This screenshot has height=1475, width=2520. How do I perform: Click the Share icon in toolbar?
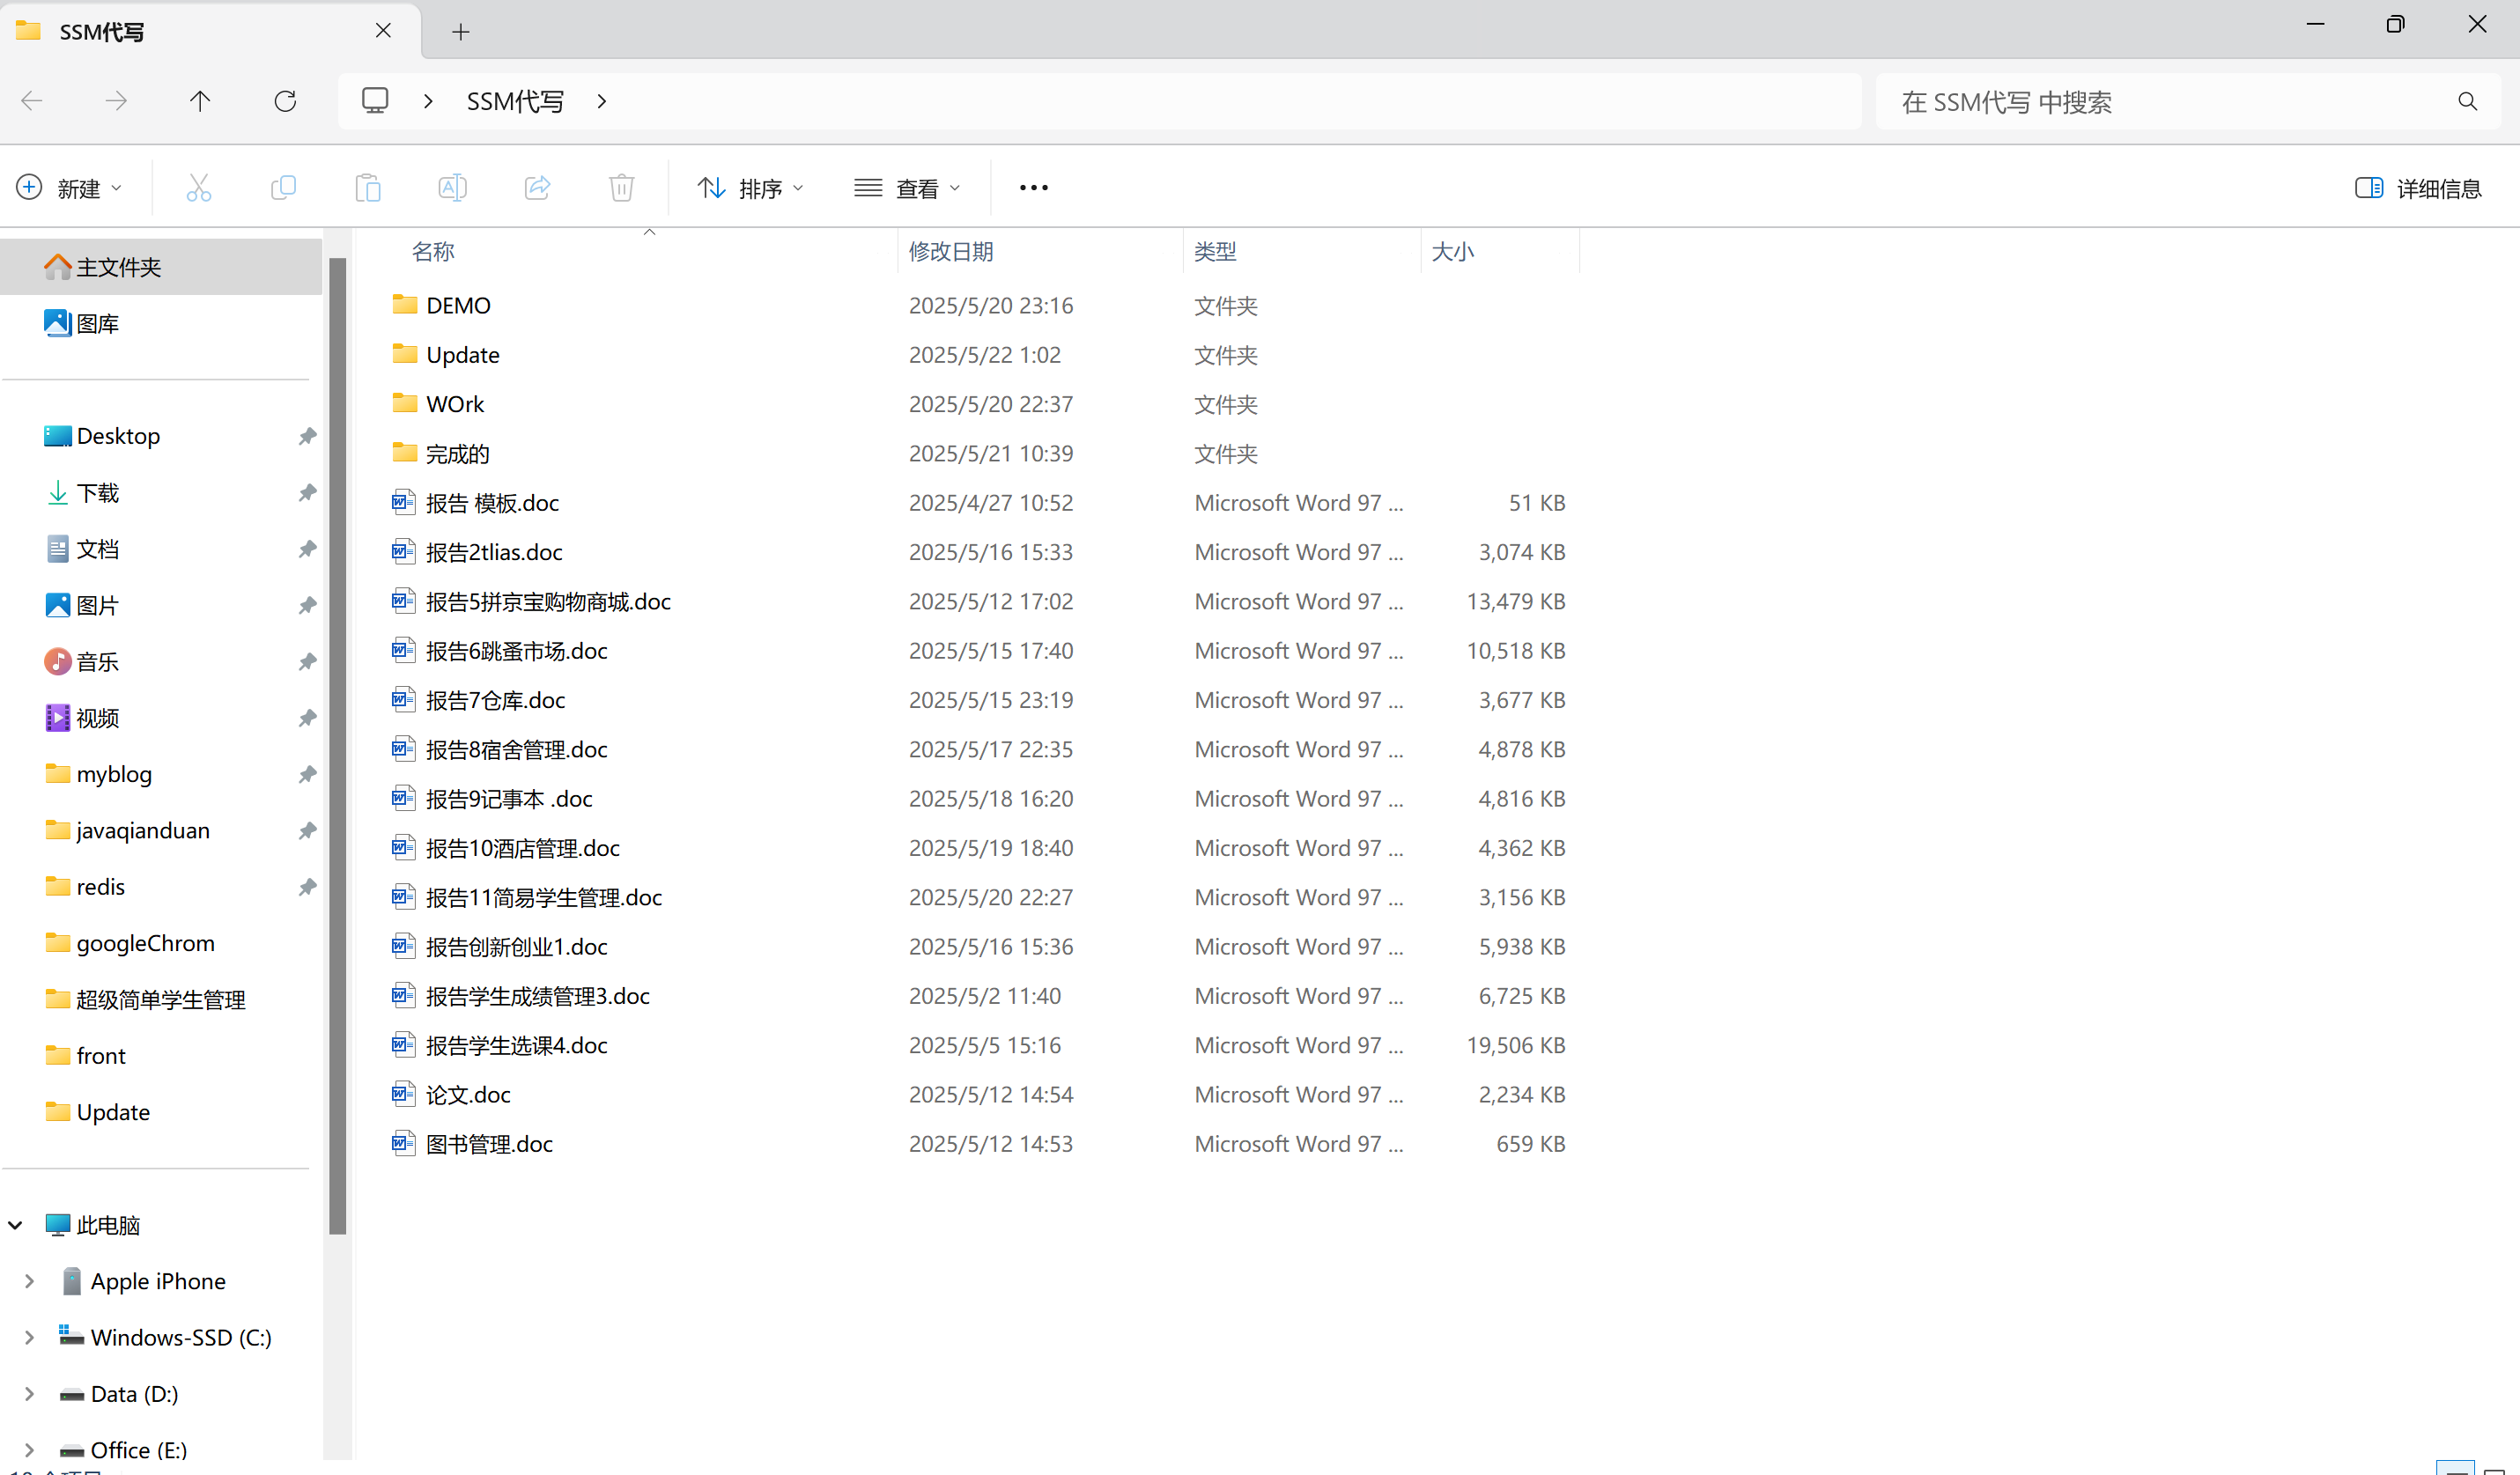tap(537, 188)
